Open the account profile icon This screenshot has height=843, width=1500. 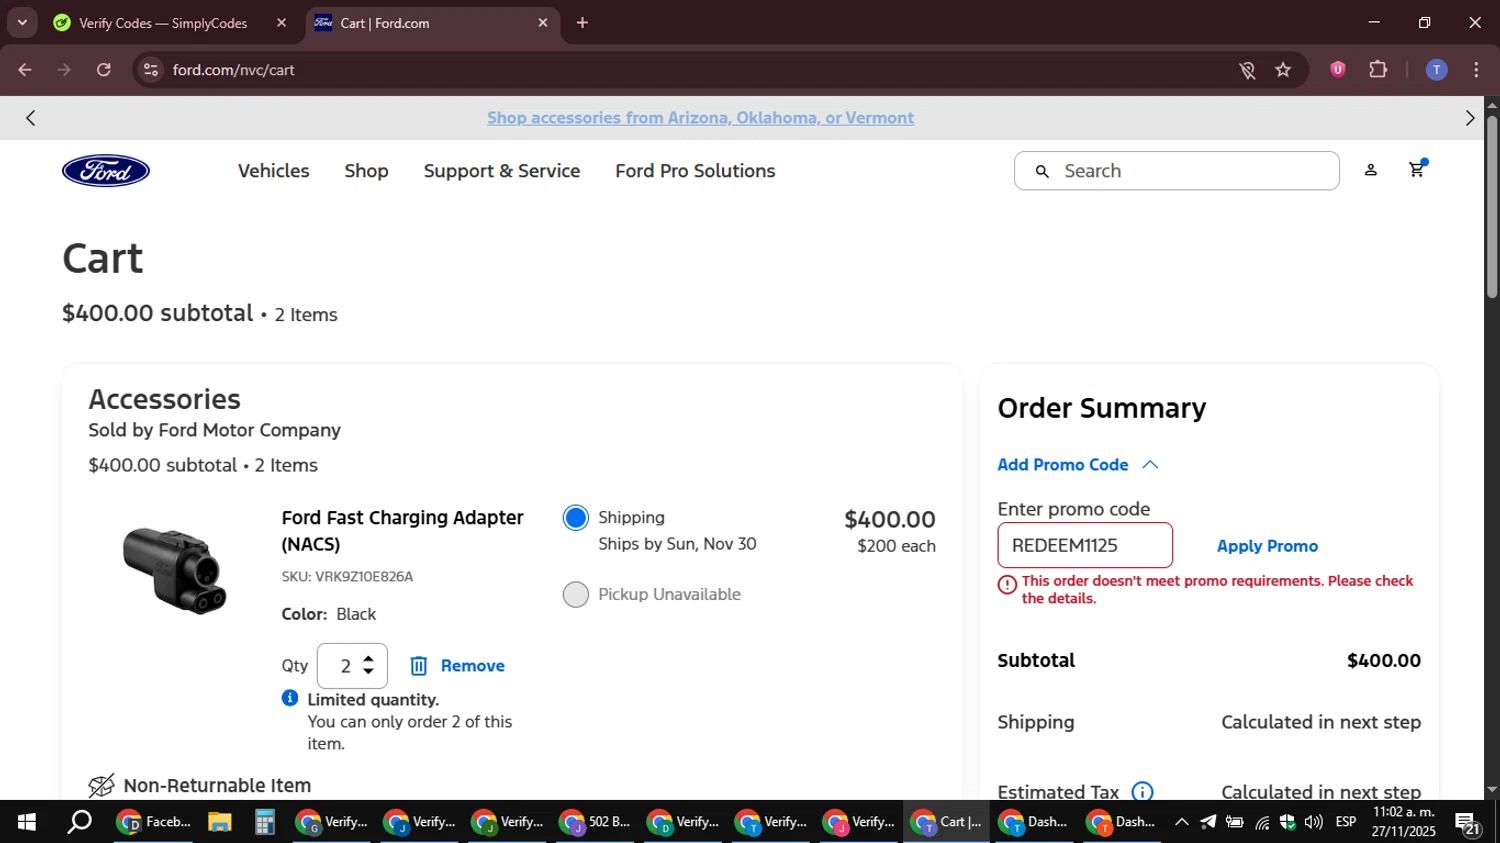point(1371,171)
